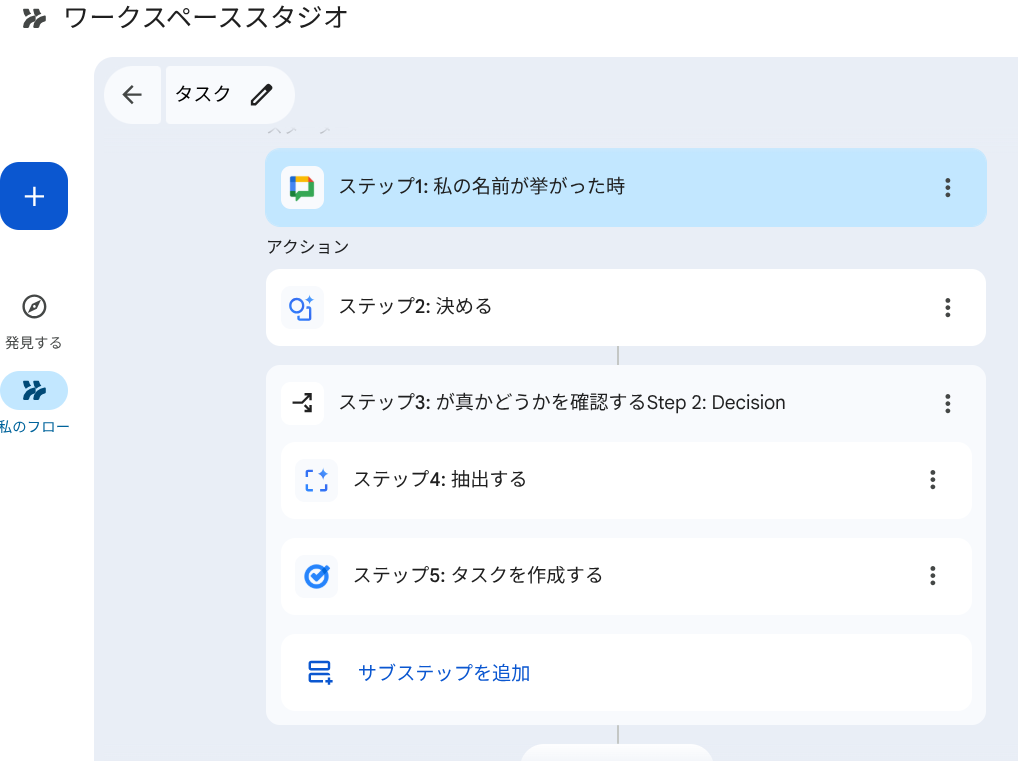
Task: Click the back arrow button
Action: (x=132, y=95)
